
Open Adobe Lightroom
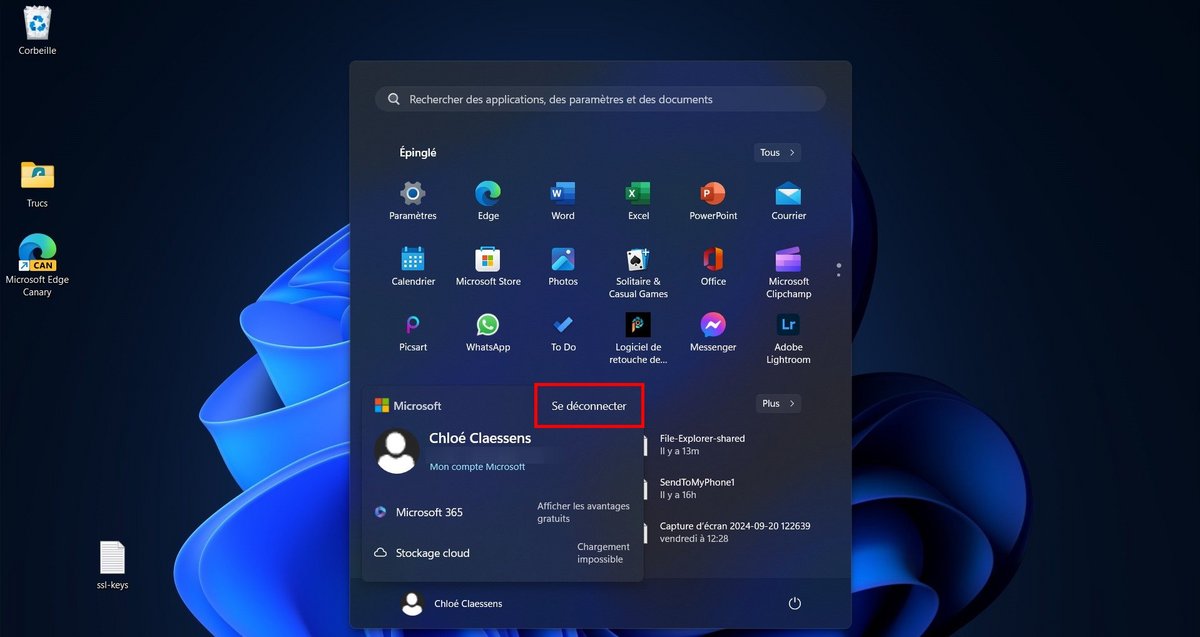[x=788, y=339]
